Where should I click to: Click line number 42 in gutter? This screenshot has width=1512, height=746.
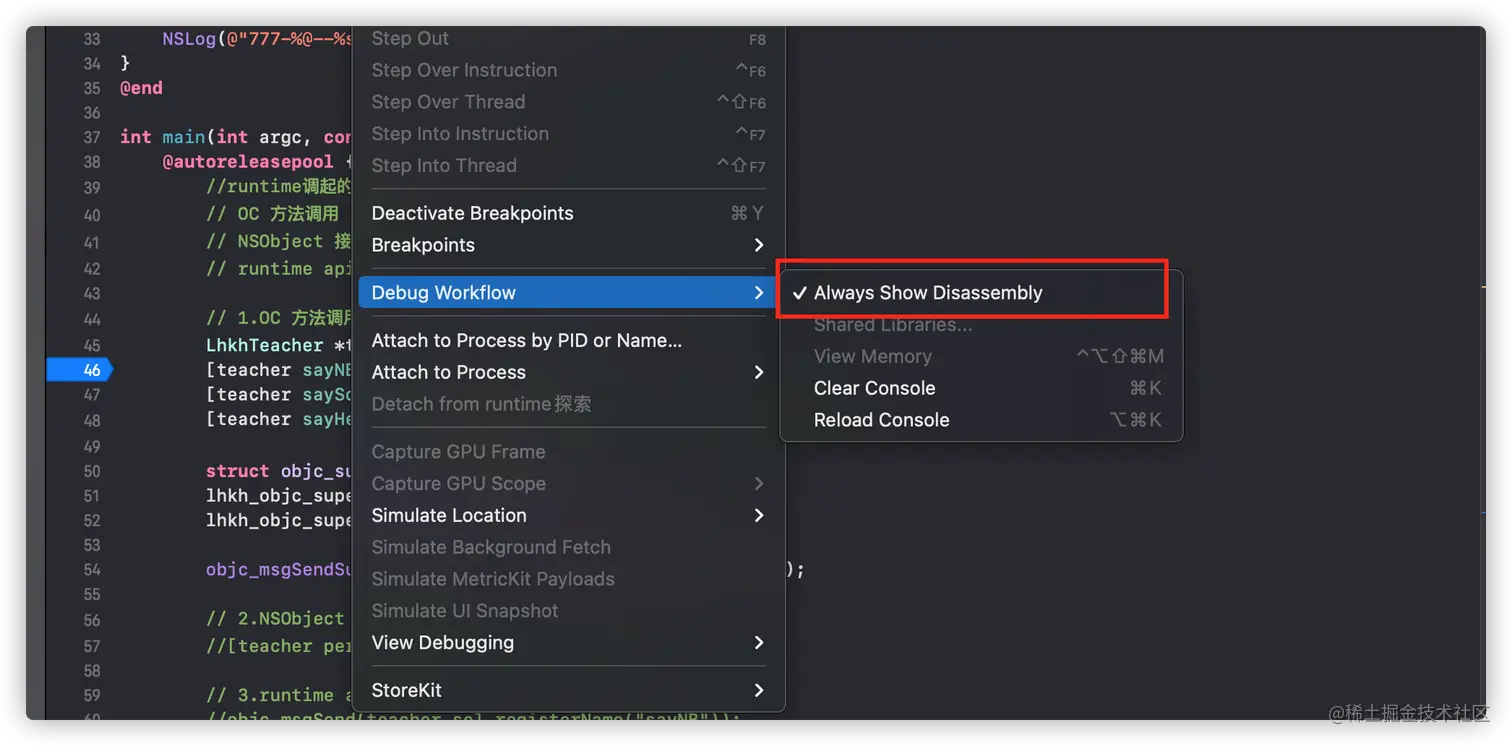(x=92, y=269)
